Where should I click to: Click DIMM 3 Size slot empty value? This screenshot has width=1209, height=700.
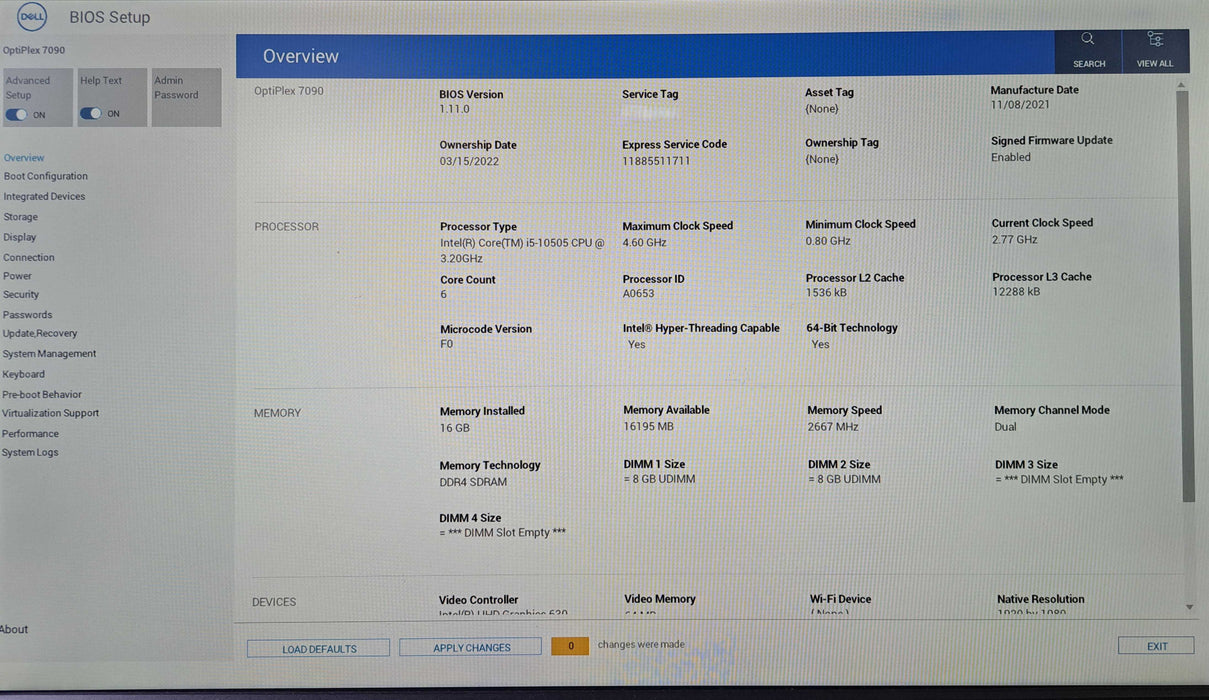pos(1059,480)
